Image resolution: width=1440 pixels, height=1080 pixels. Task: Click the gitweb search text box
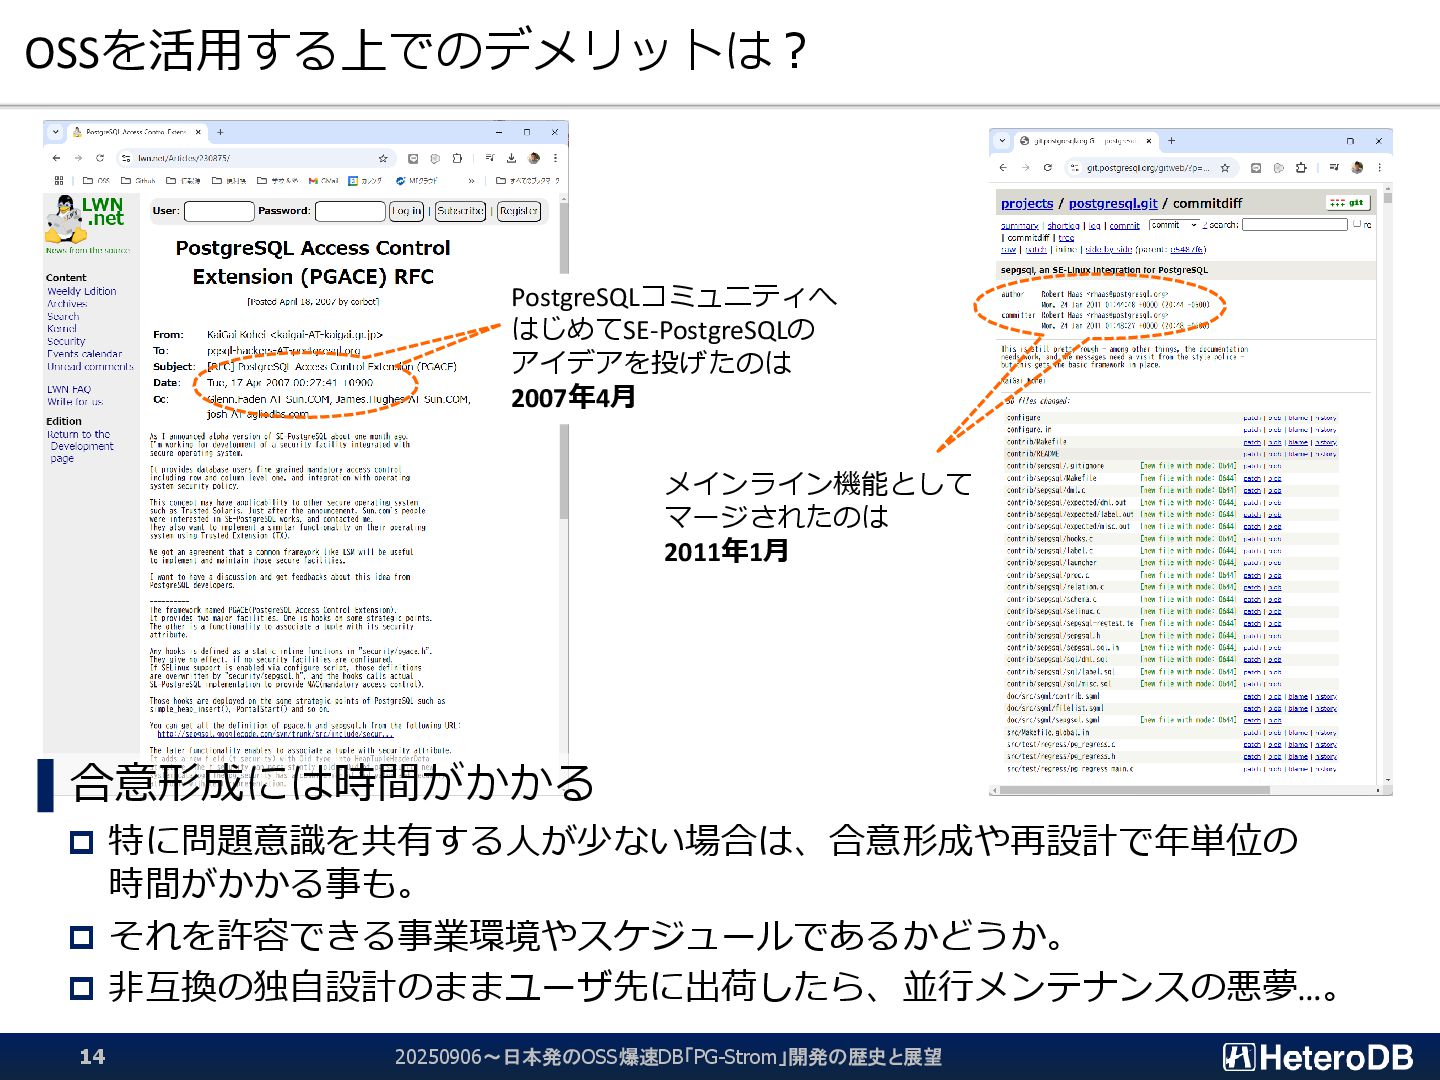coord(1295,225)
